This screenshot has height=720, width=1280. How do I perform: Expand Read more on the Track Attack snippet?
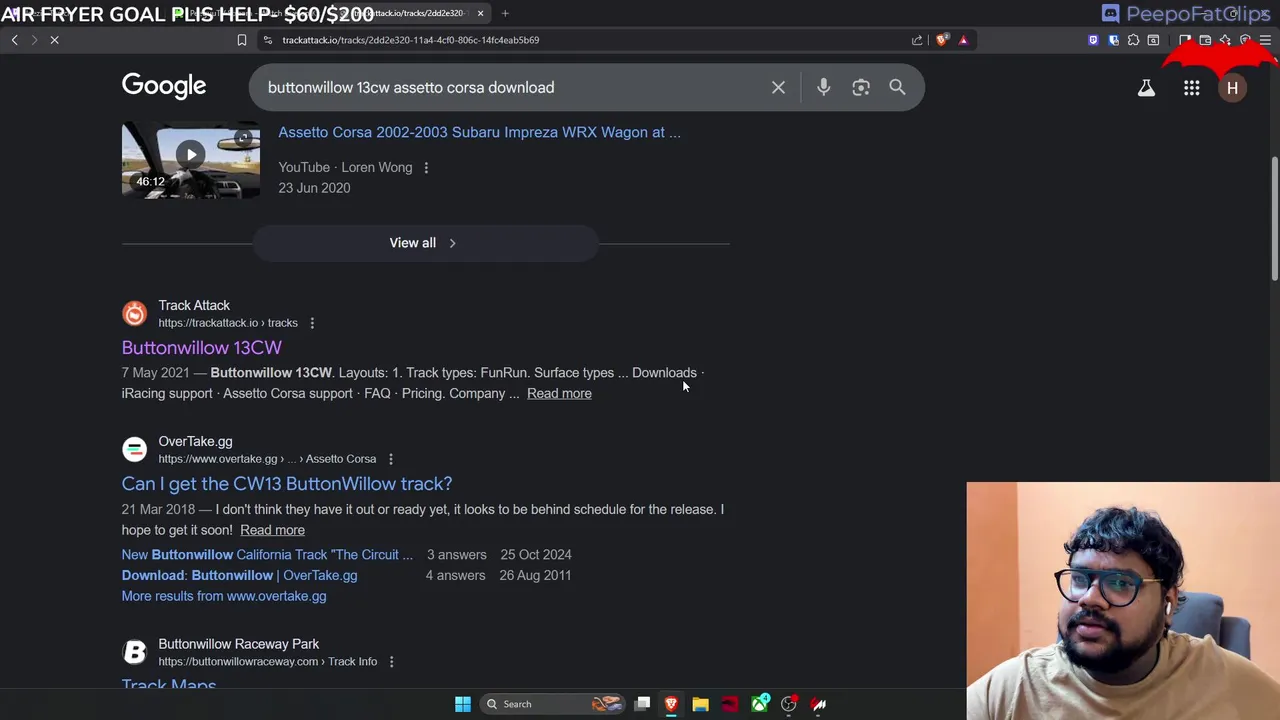pos(559,393)
